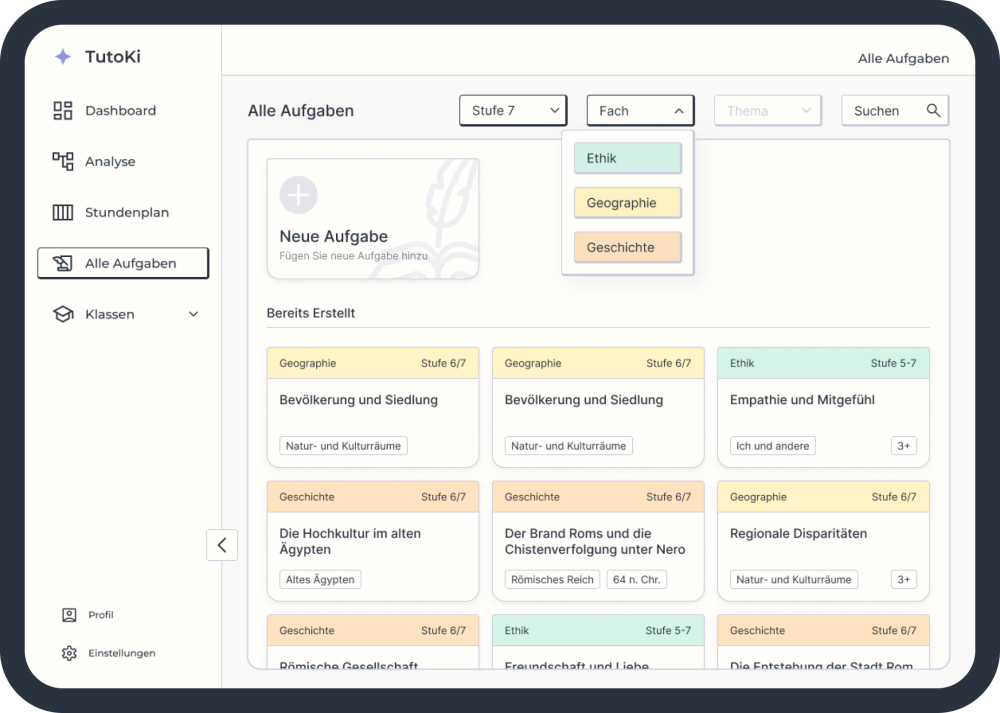Click the Dashboard grid icon

coord(63,111)
